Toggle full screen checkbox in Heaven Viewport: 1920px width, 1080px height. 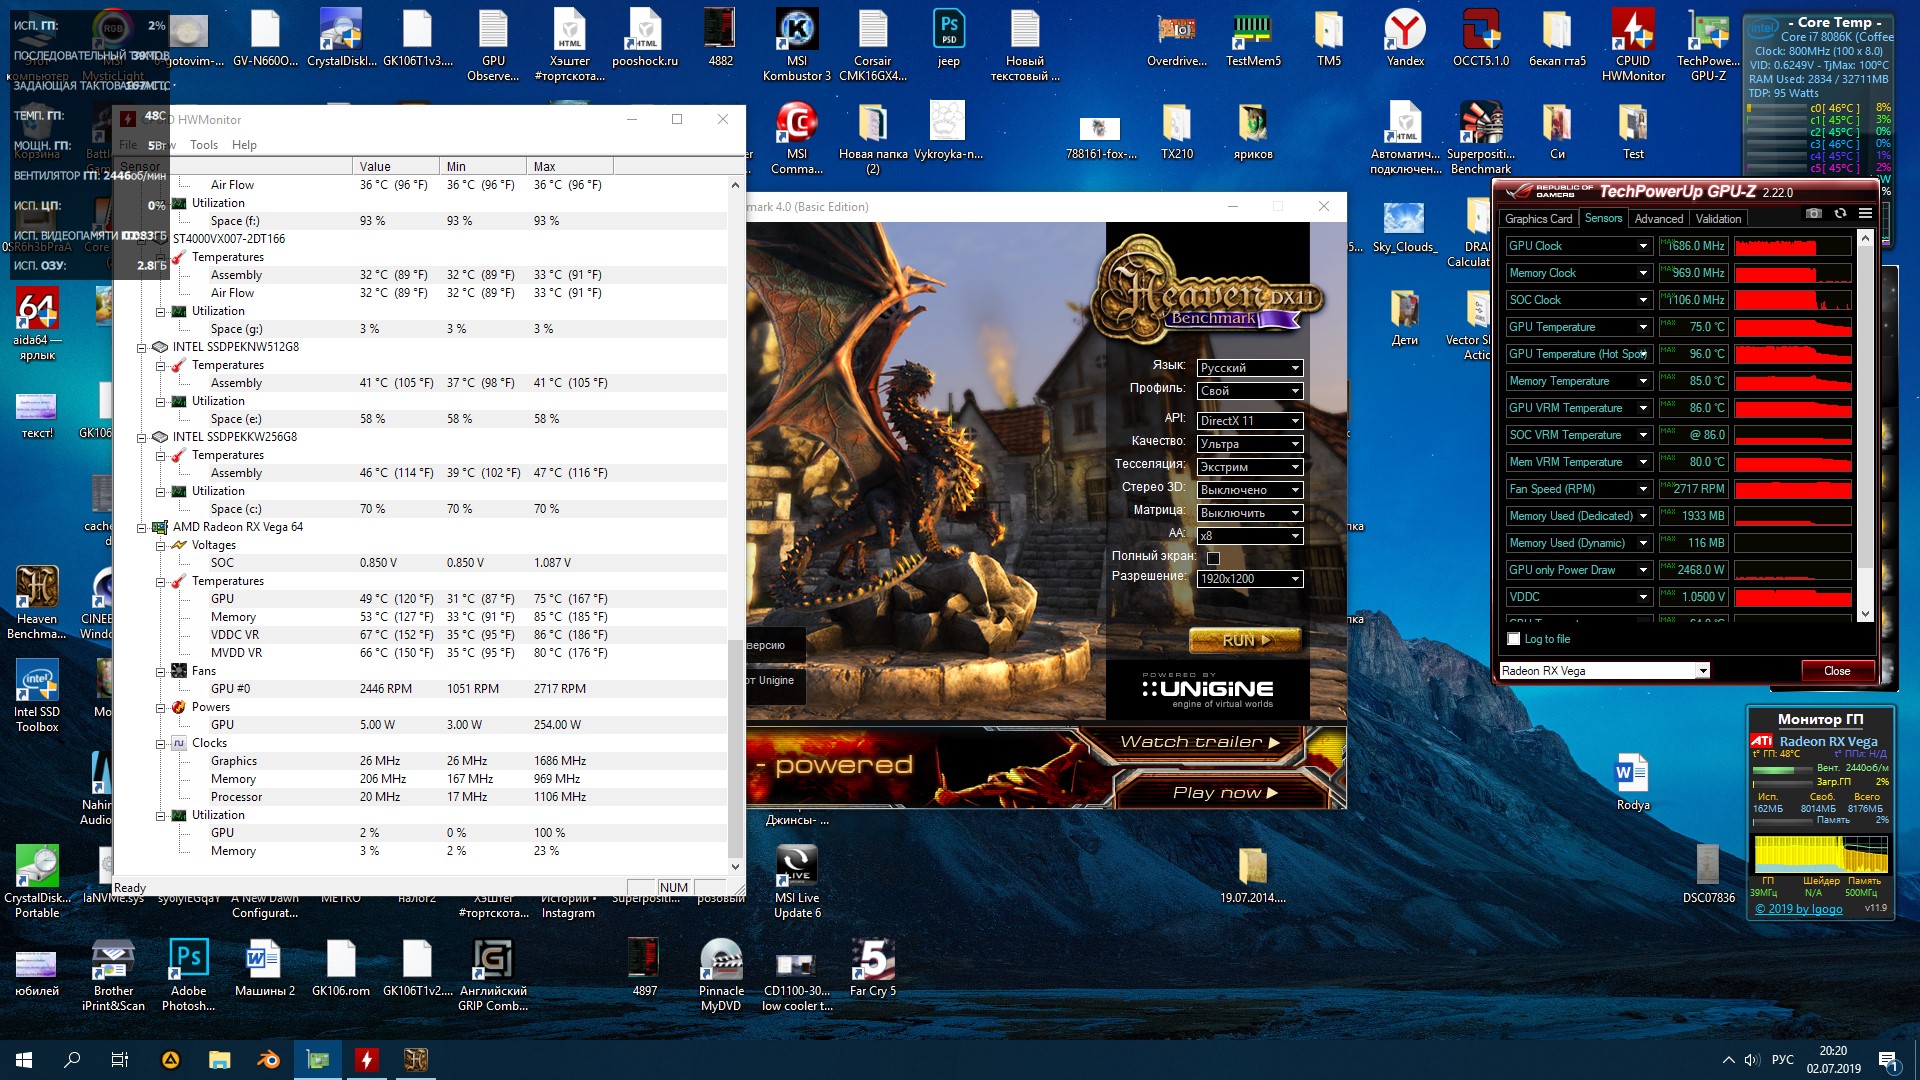pyautogui.click(x=1213, y=558)
